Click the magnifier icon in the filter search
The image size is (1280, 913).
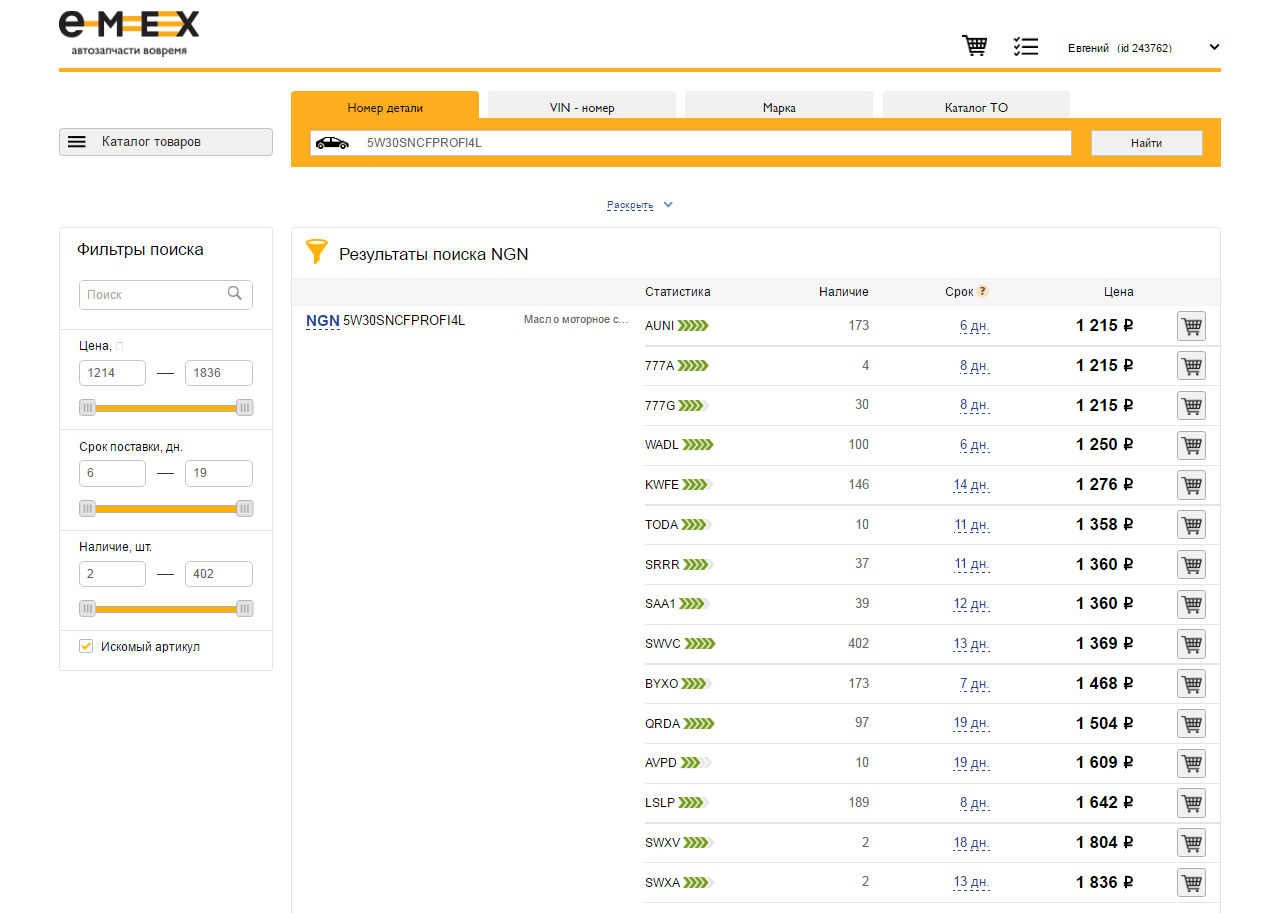point(235,294)
